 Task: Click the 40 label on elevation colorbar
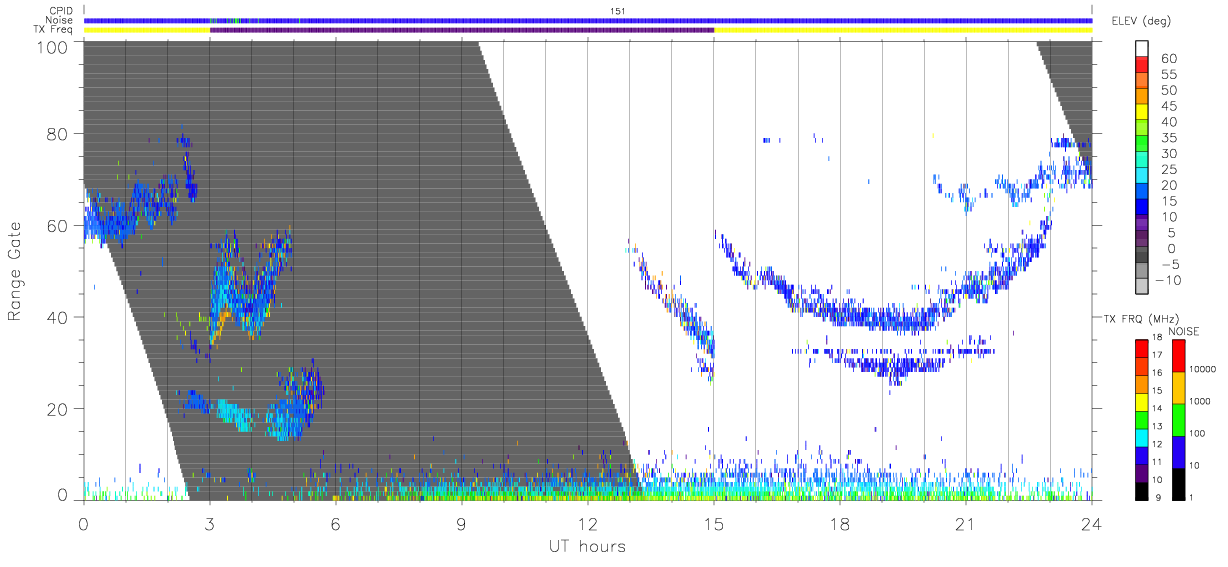(1167, 122)
